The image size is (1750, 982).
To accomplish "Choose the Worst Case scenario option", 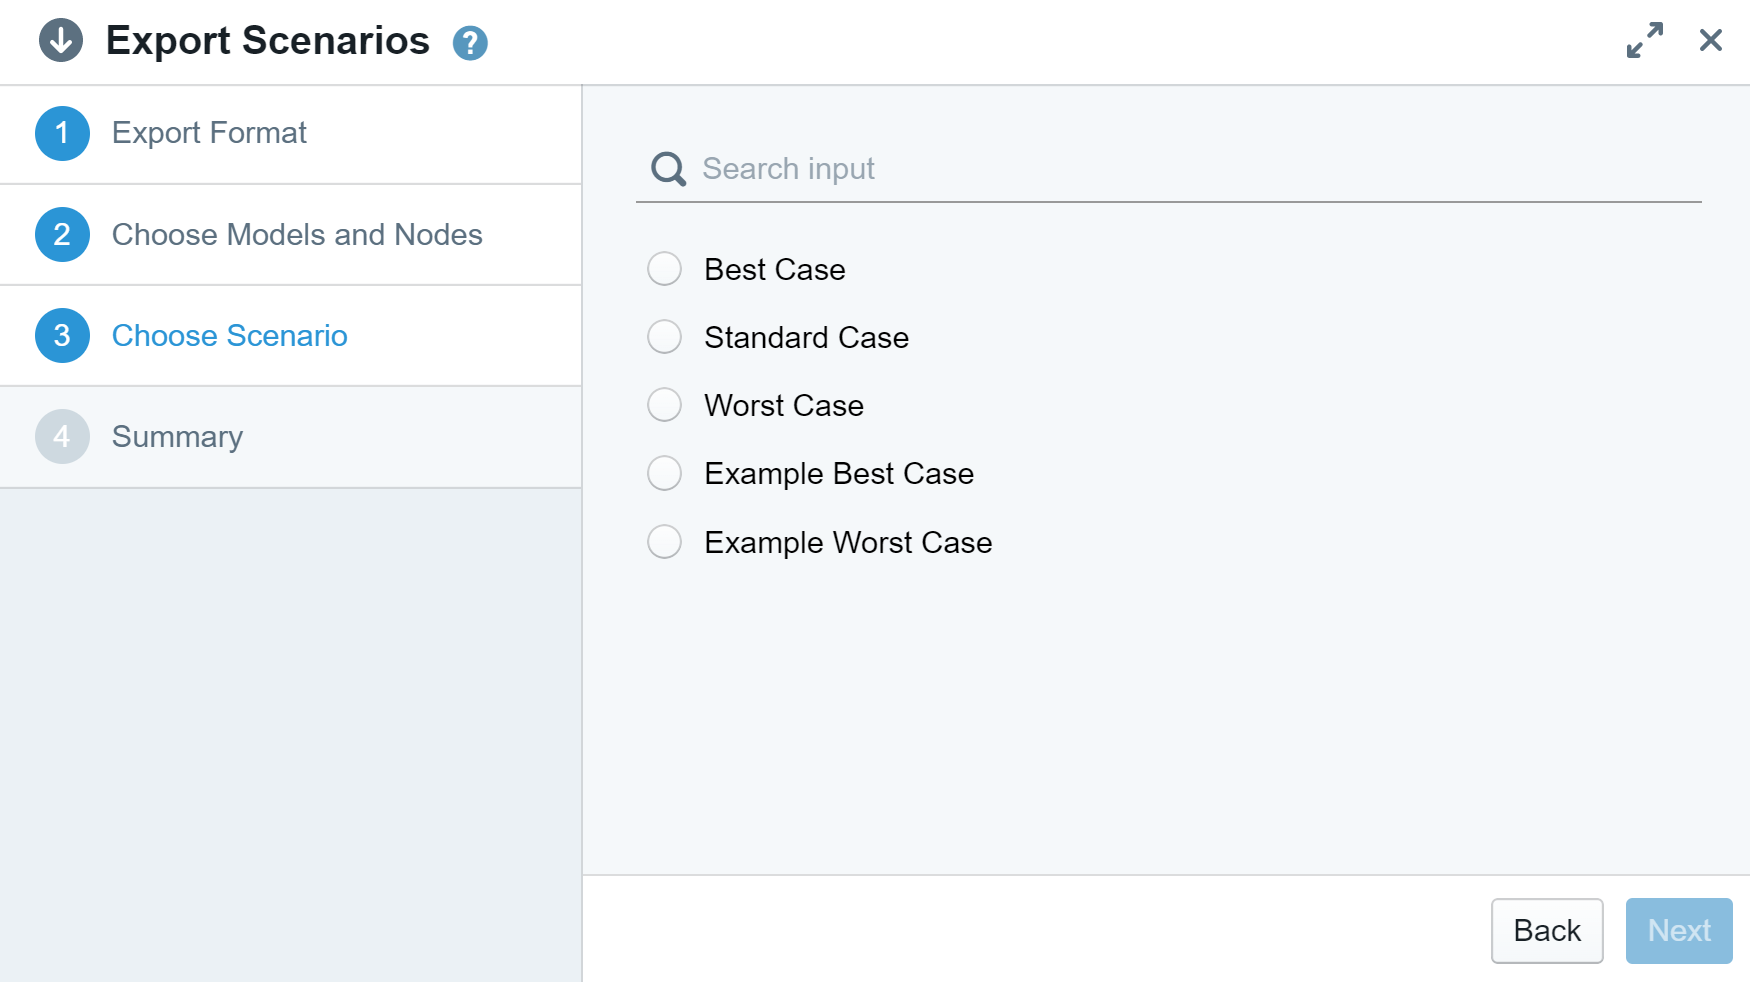I will pyautogui.click(x=665, y=405).
